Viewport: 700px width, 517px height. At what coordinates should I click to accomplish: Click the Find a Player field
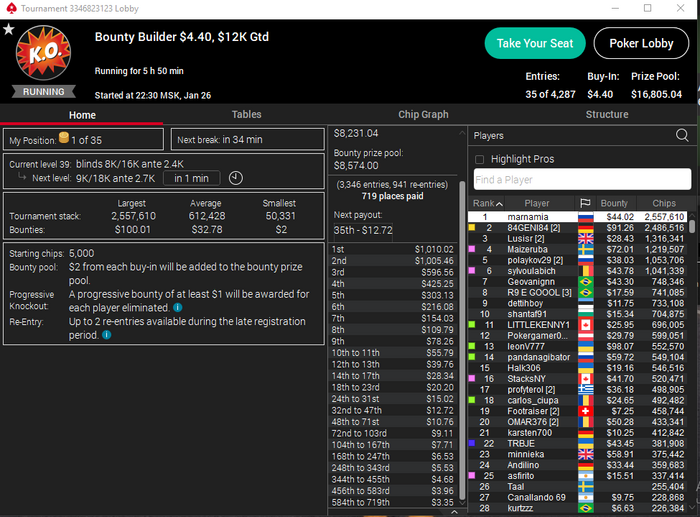(x=582, y=179)
